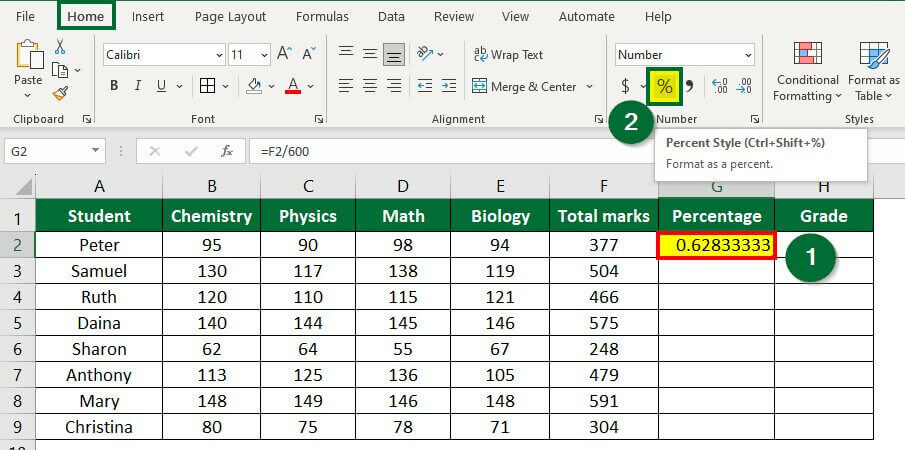The height and width of the screenshot is (450, 905).
Task: Select cell with total 575
Action: pos(604,323)
